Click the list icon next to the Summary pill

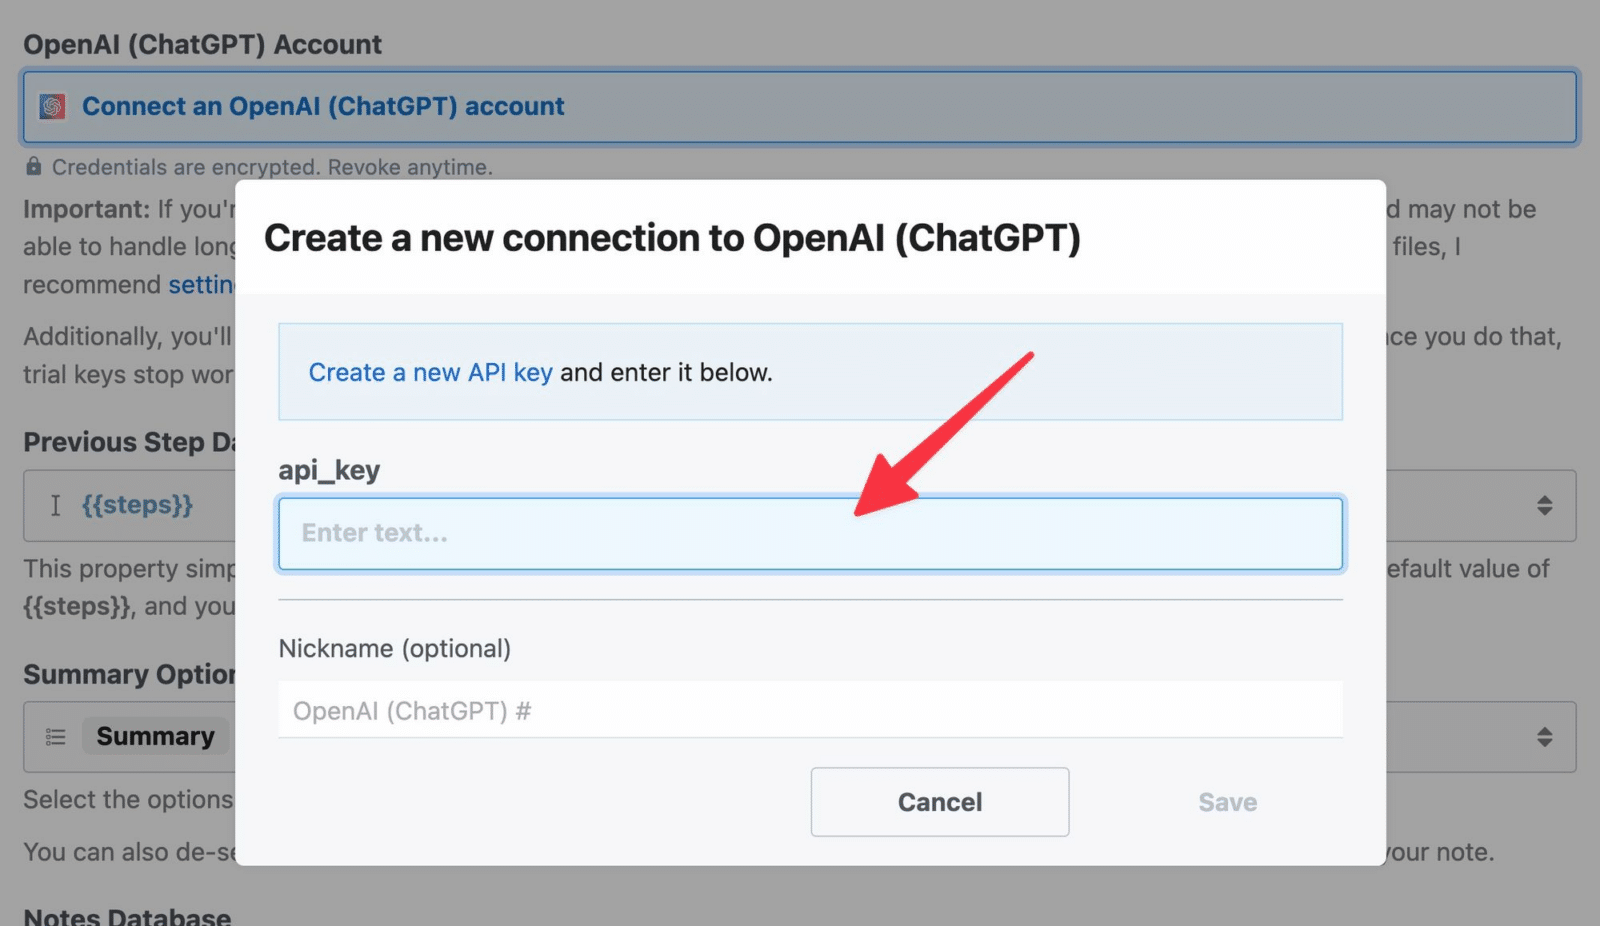click(x=55, y=736)
